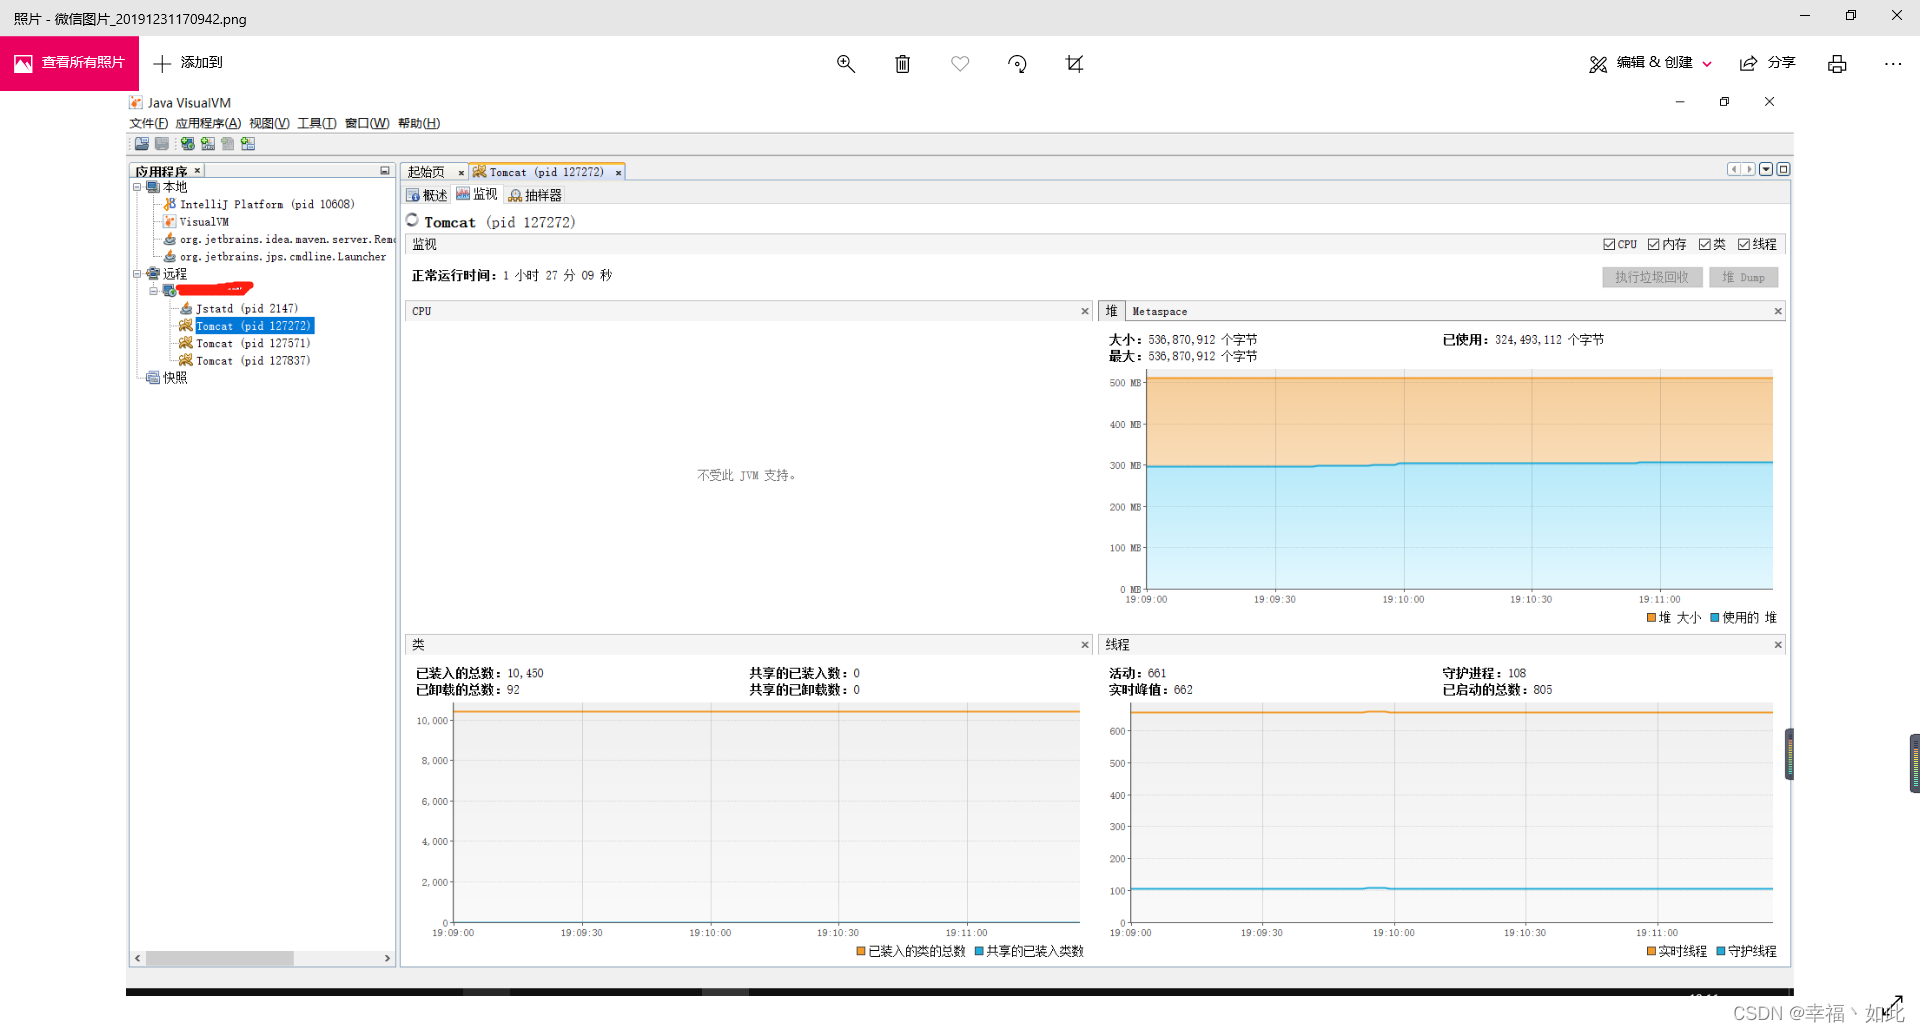
Task: Uncheck the 内存 checkbox
Action: click(1654, 244)
